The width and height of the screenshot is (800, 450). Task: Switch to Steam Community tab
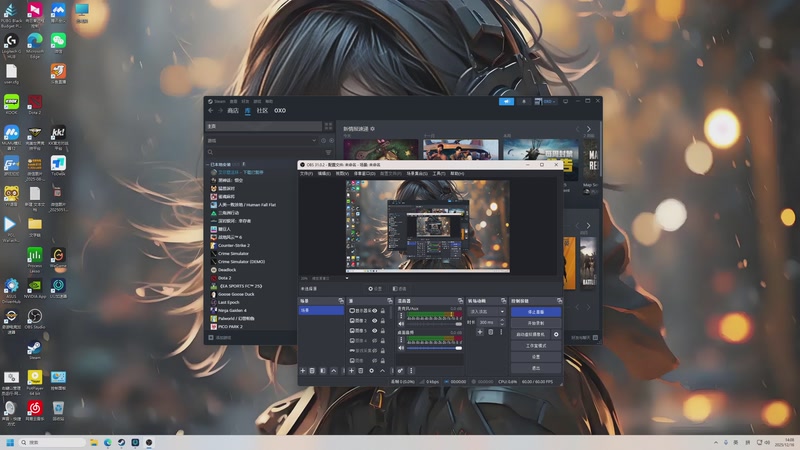click(262, 110)
